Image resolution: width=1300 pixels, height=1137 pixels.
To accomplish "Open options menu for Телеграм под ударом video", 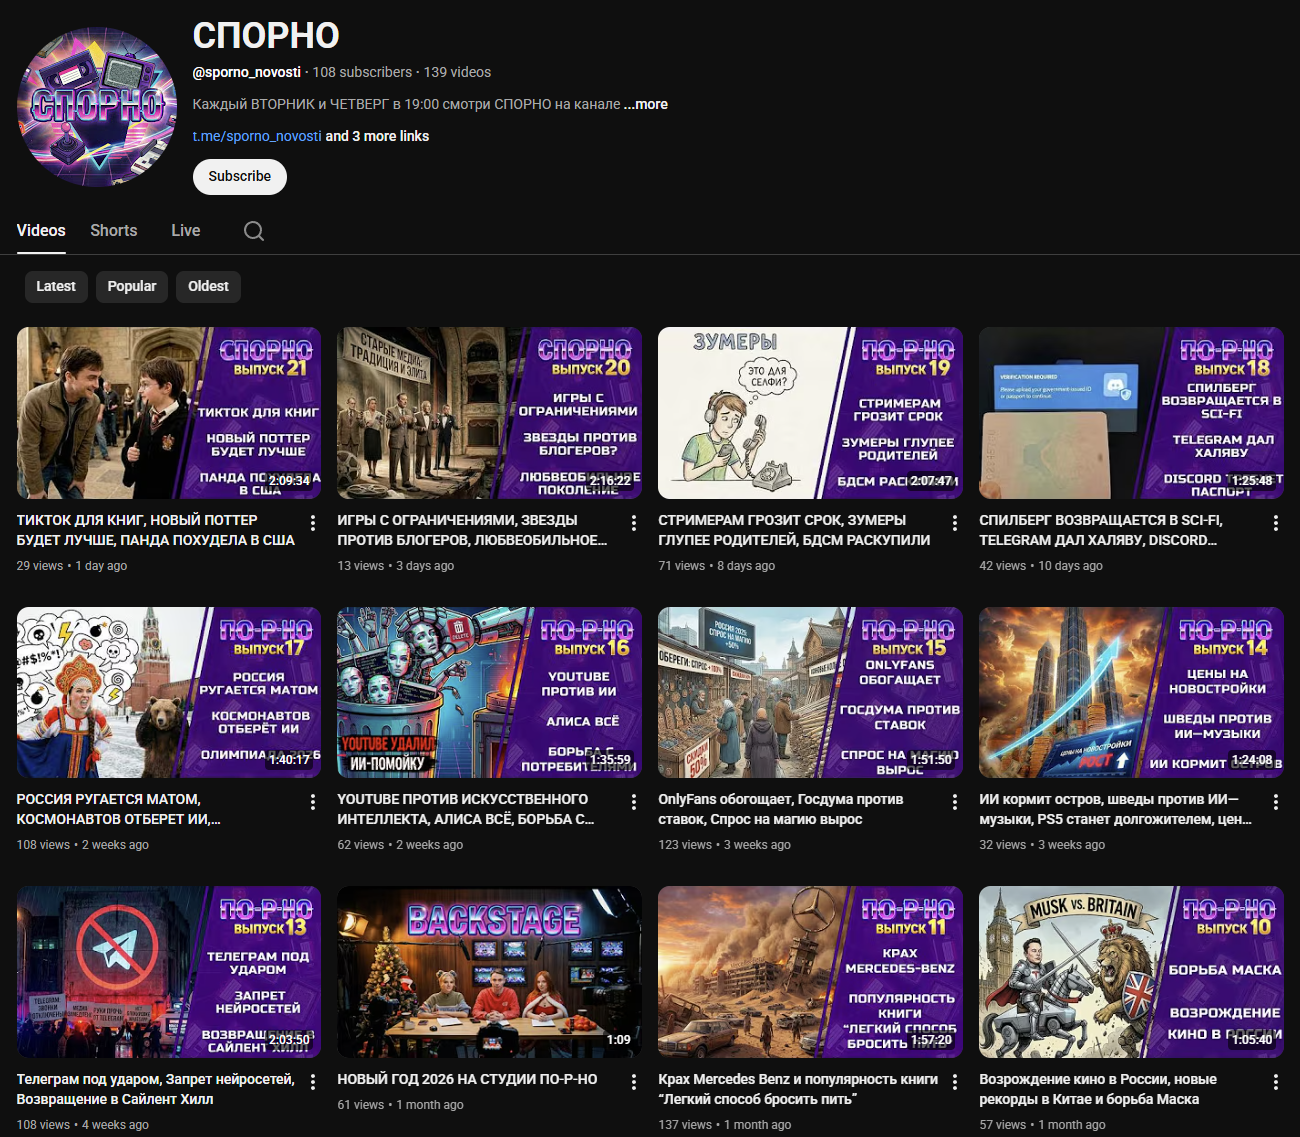I will (x=313, y=1082).
